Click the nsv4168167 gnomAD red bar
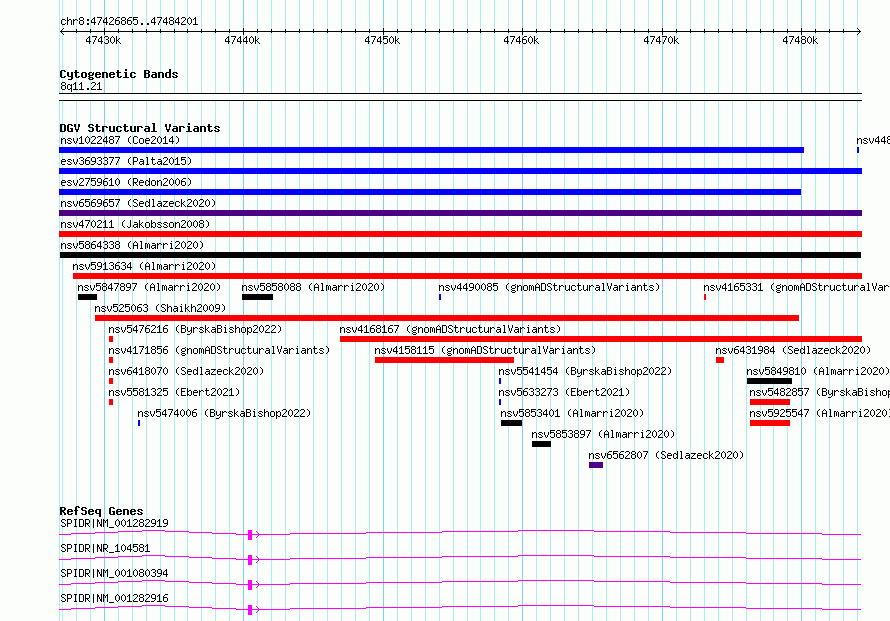 pos(601,339)
